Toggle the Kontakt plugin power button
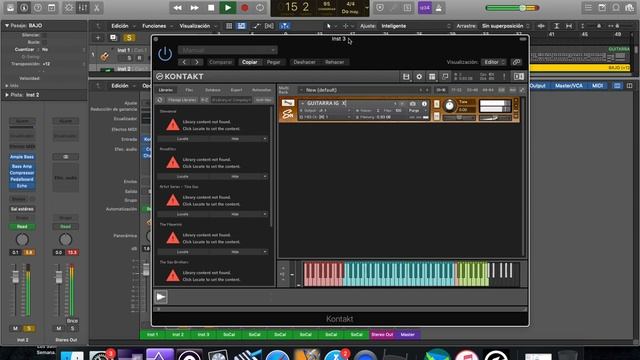This screenshot has width=640, height=360. (x=165, y=54)
